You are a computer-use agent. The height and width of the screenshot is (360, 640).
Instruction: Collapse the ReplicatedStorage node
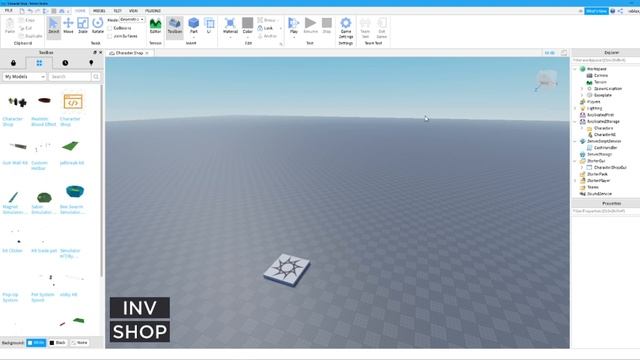point(576,122)
